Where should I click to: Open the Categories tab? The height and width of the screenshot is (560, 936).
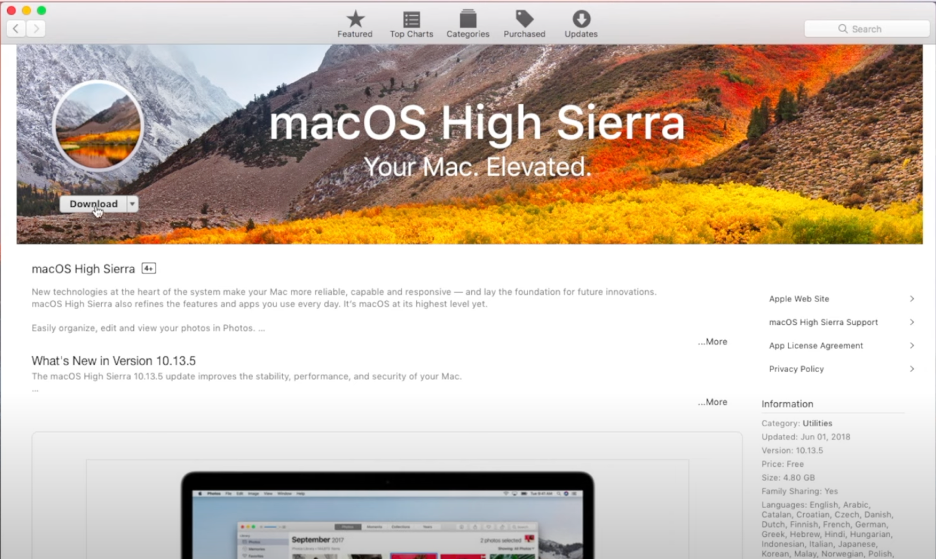(467, 24)
